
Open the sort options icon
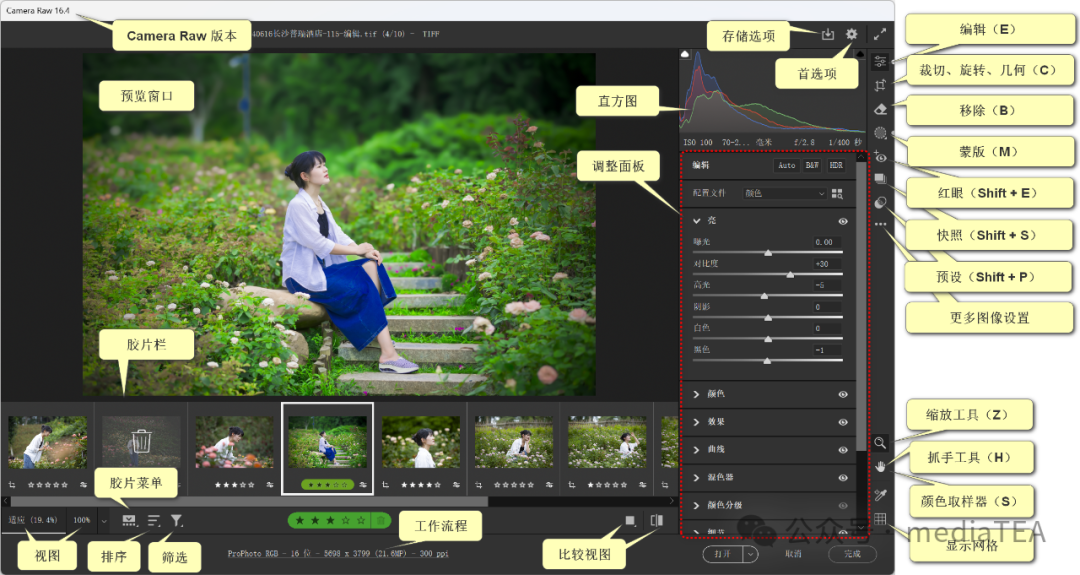[154, 521]
